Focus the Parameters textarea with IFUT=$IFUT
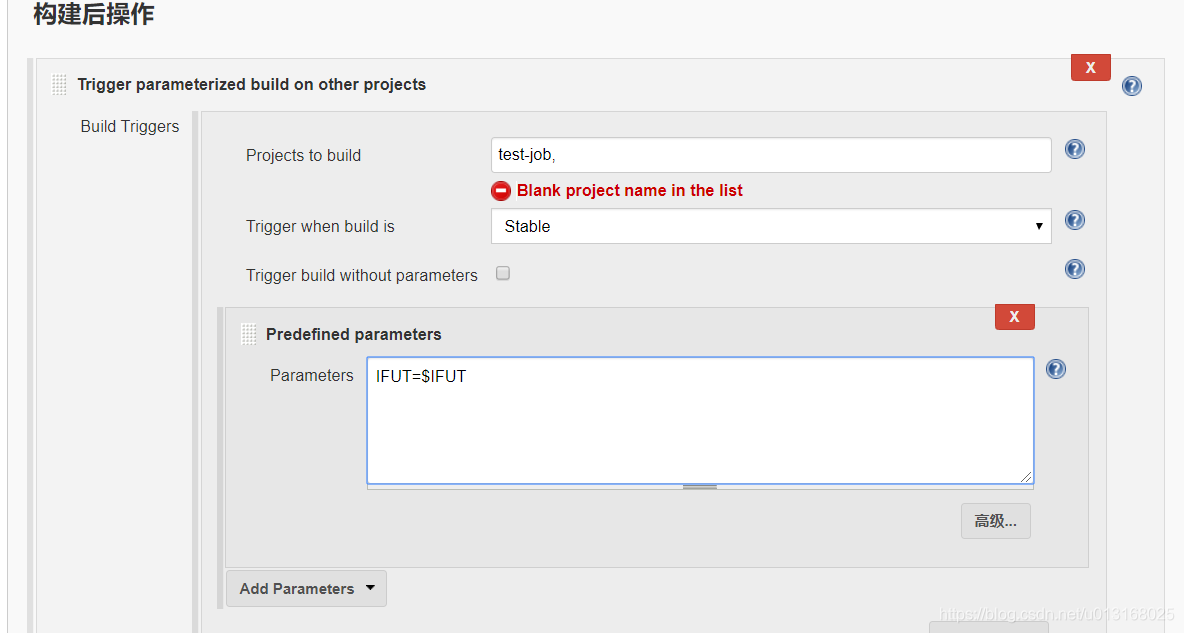1184x633 pixels. 700,420
